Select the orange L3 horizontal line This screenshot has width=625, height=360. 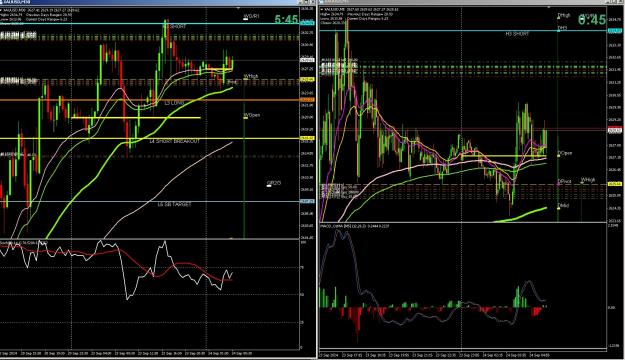point(149,100)
